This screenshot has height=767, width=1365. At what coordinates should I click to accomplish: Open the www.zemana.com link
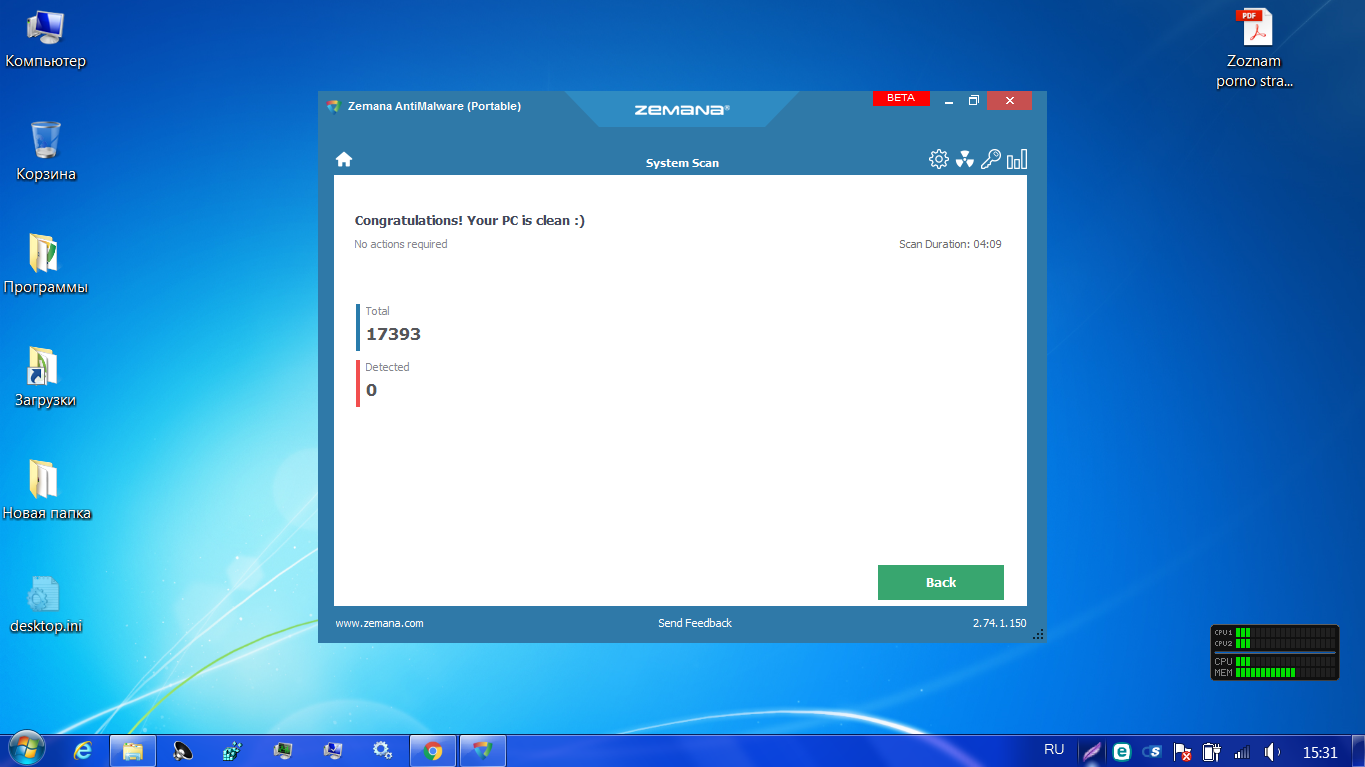(x=379, y=623)
